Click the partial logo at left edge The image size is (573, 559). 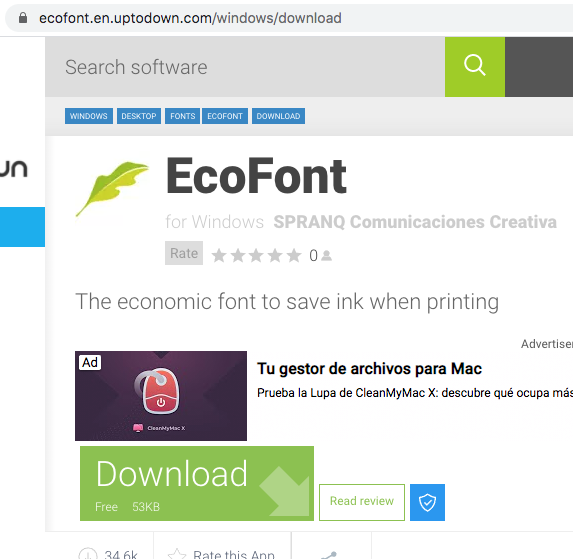click(x=14, y=169)
